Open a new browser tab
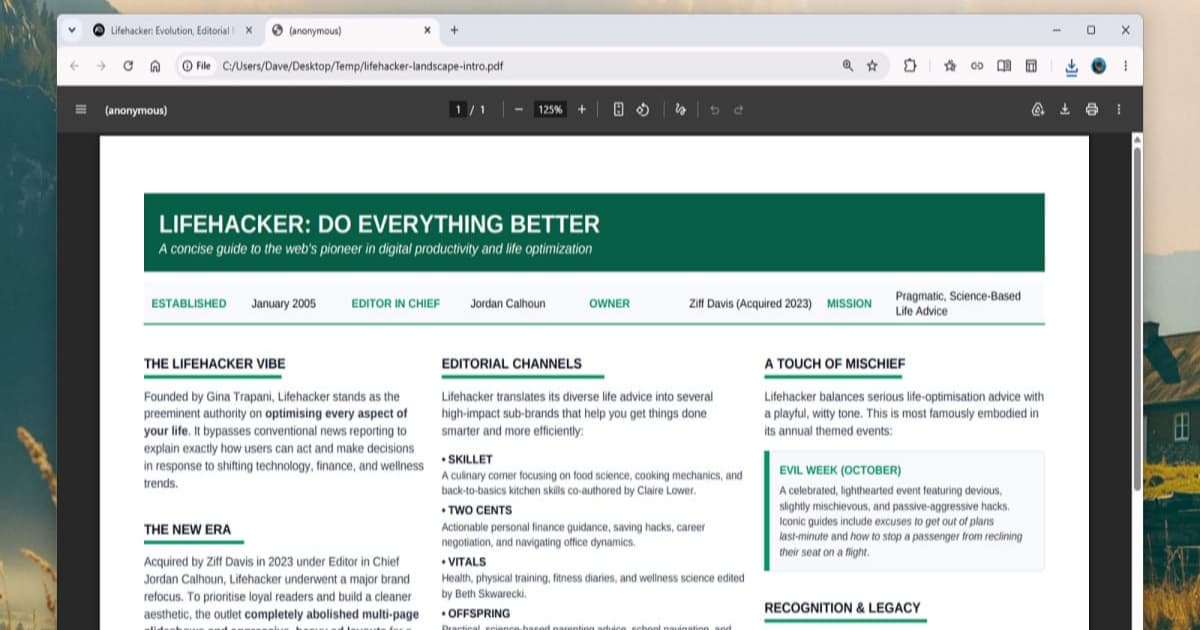Screen dimensions: 1200x630 [454, 30]
